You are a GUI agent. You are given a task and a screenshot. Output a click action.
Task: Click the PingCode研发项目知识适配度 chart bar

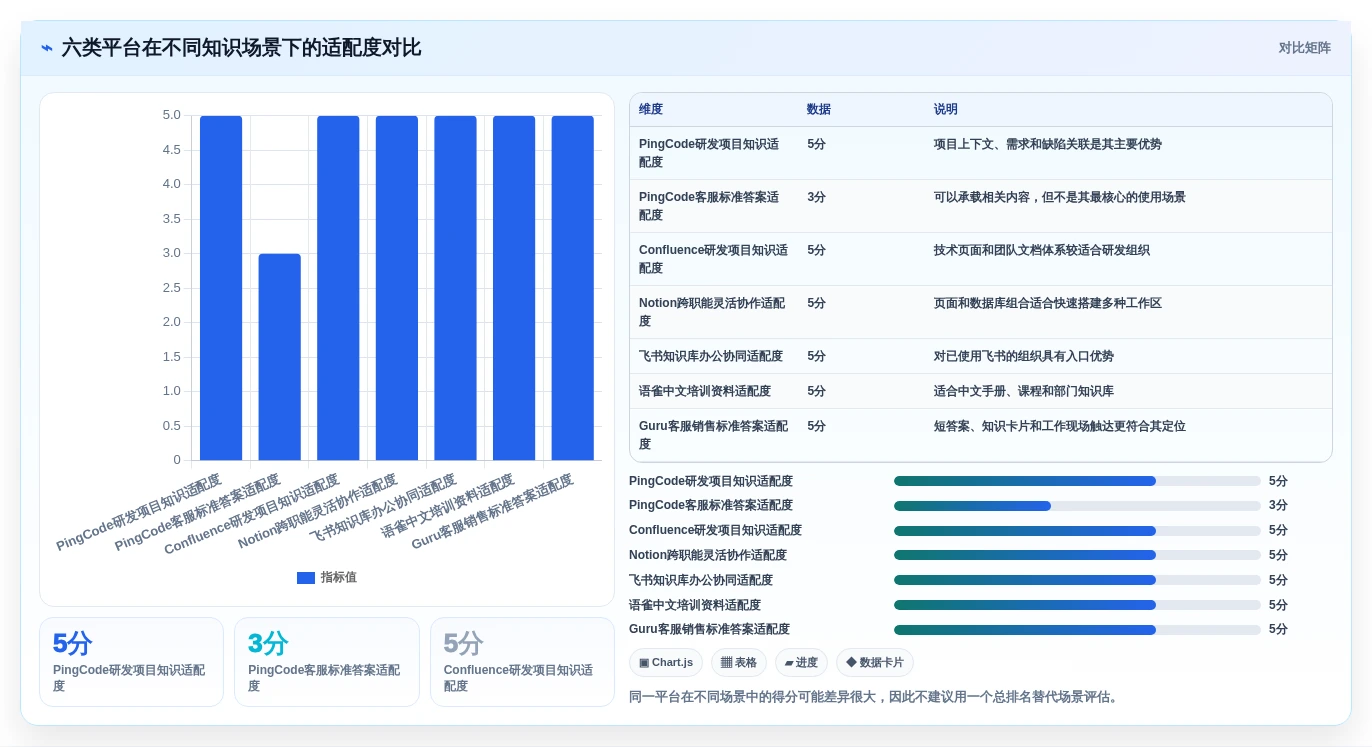point(221,288)
